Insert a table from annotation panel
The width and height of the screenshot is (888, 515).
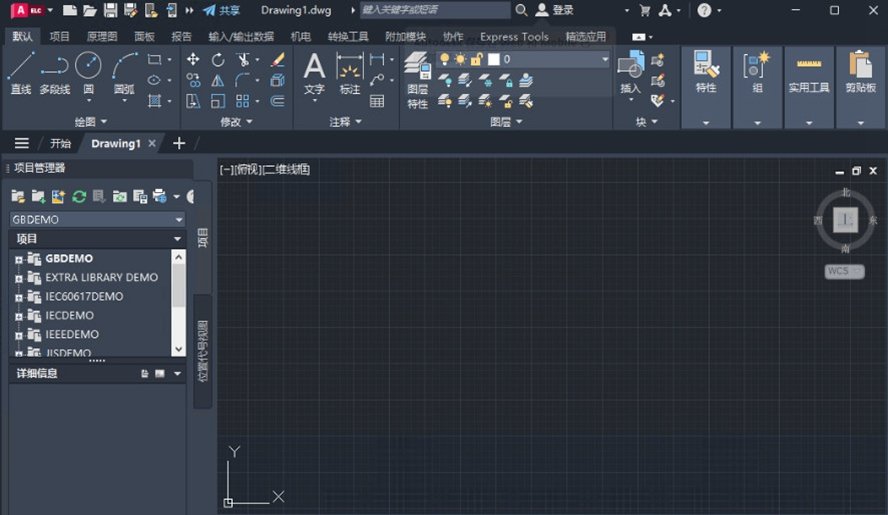[377, 101]
